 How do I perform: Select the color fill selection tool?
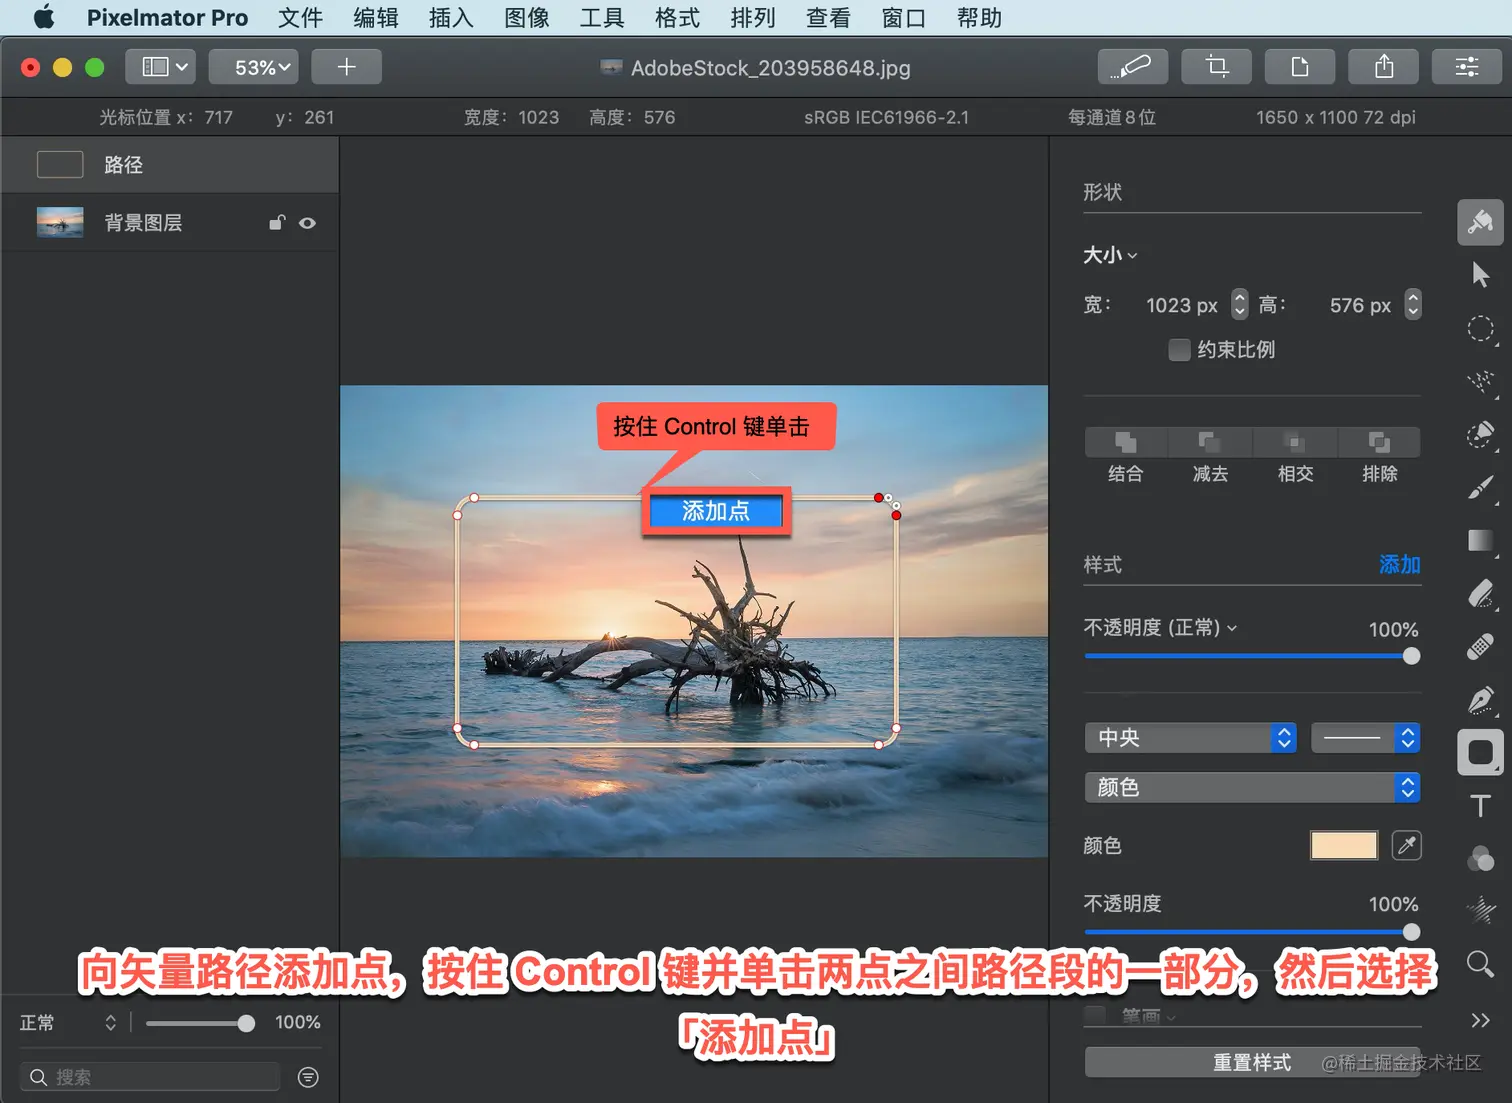(1480, 434)
